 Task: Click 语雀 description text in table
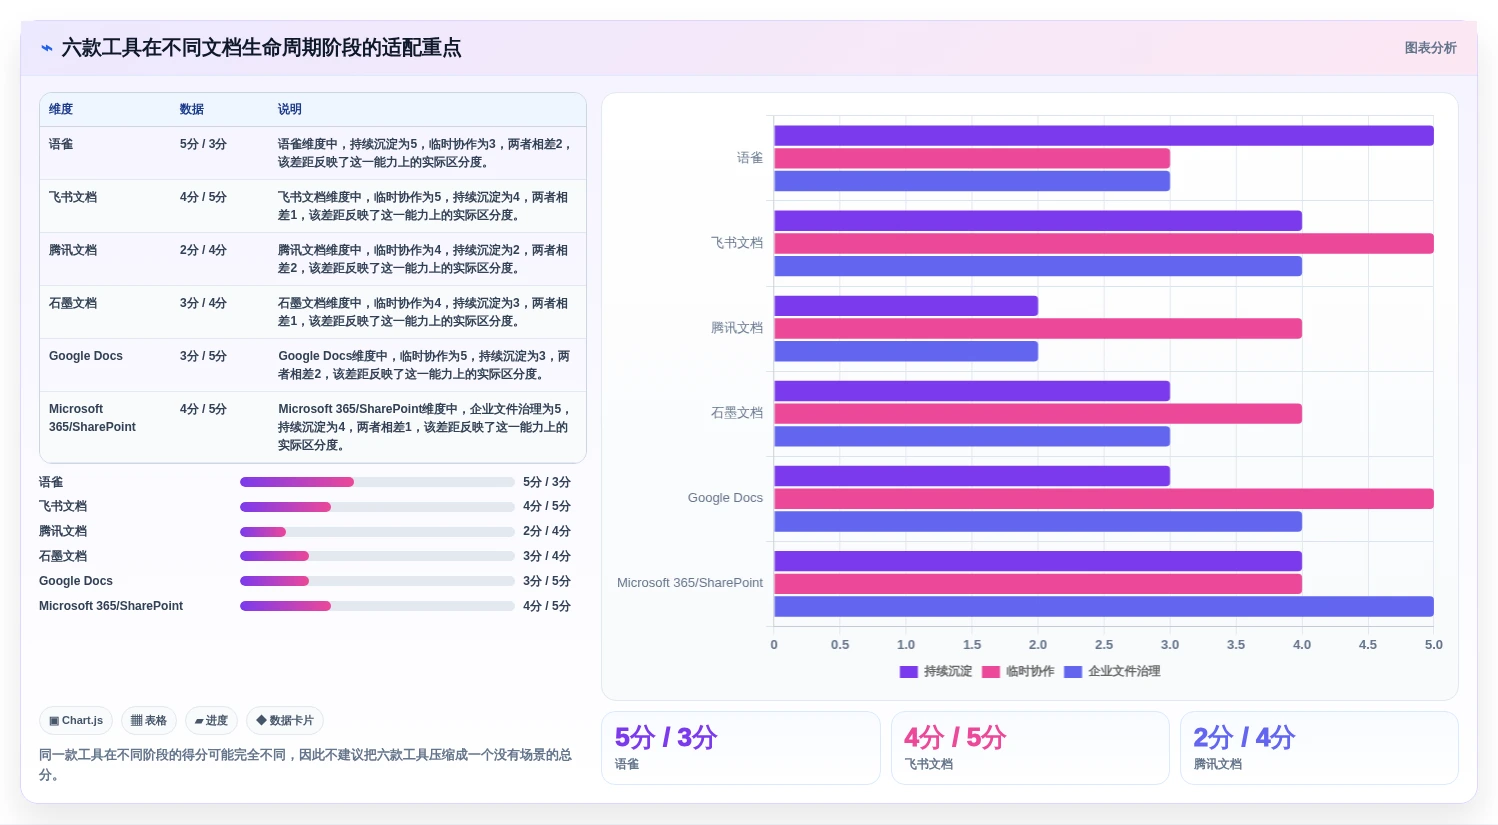point(425,153)
